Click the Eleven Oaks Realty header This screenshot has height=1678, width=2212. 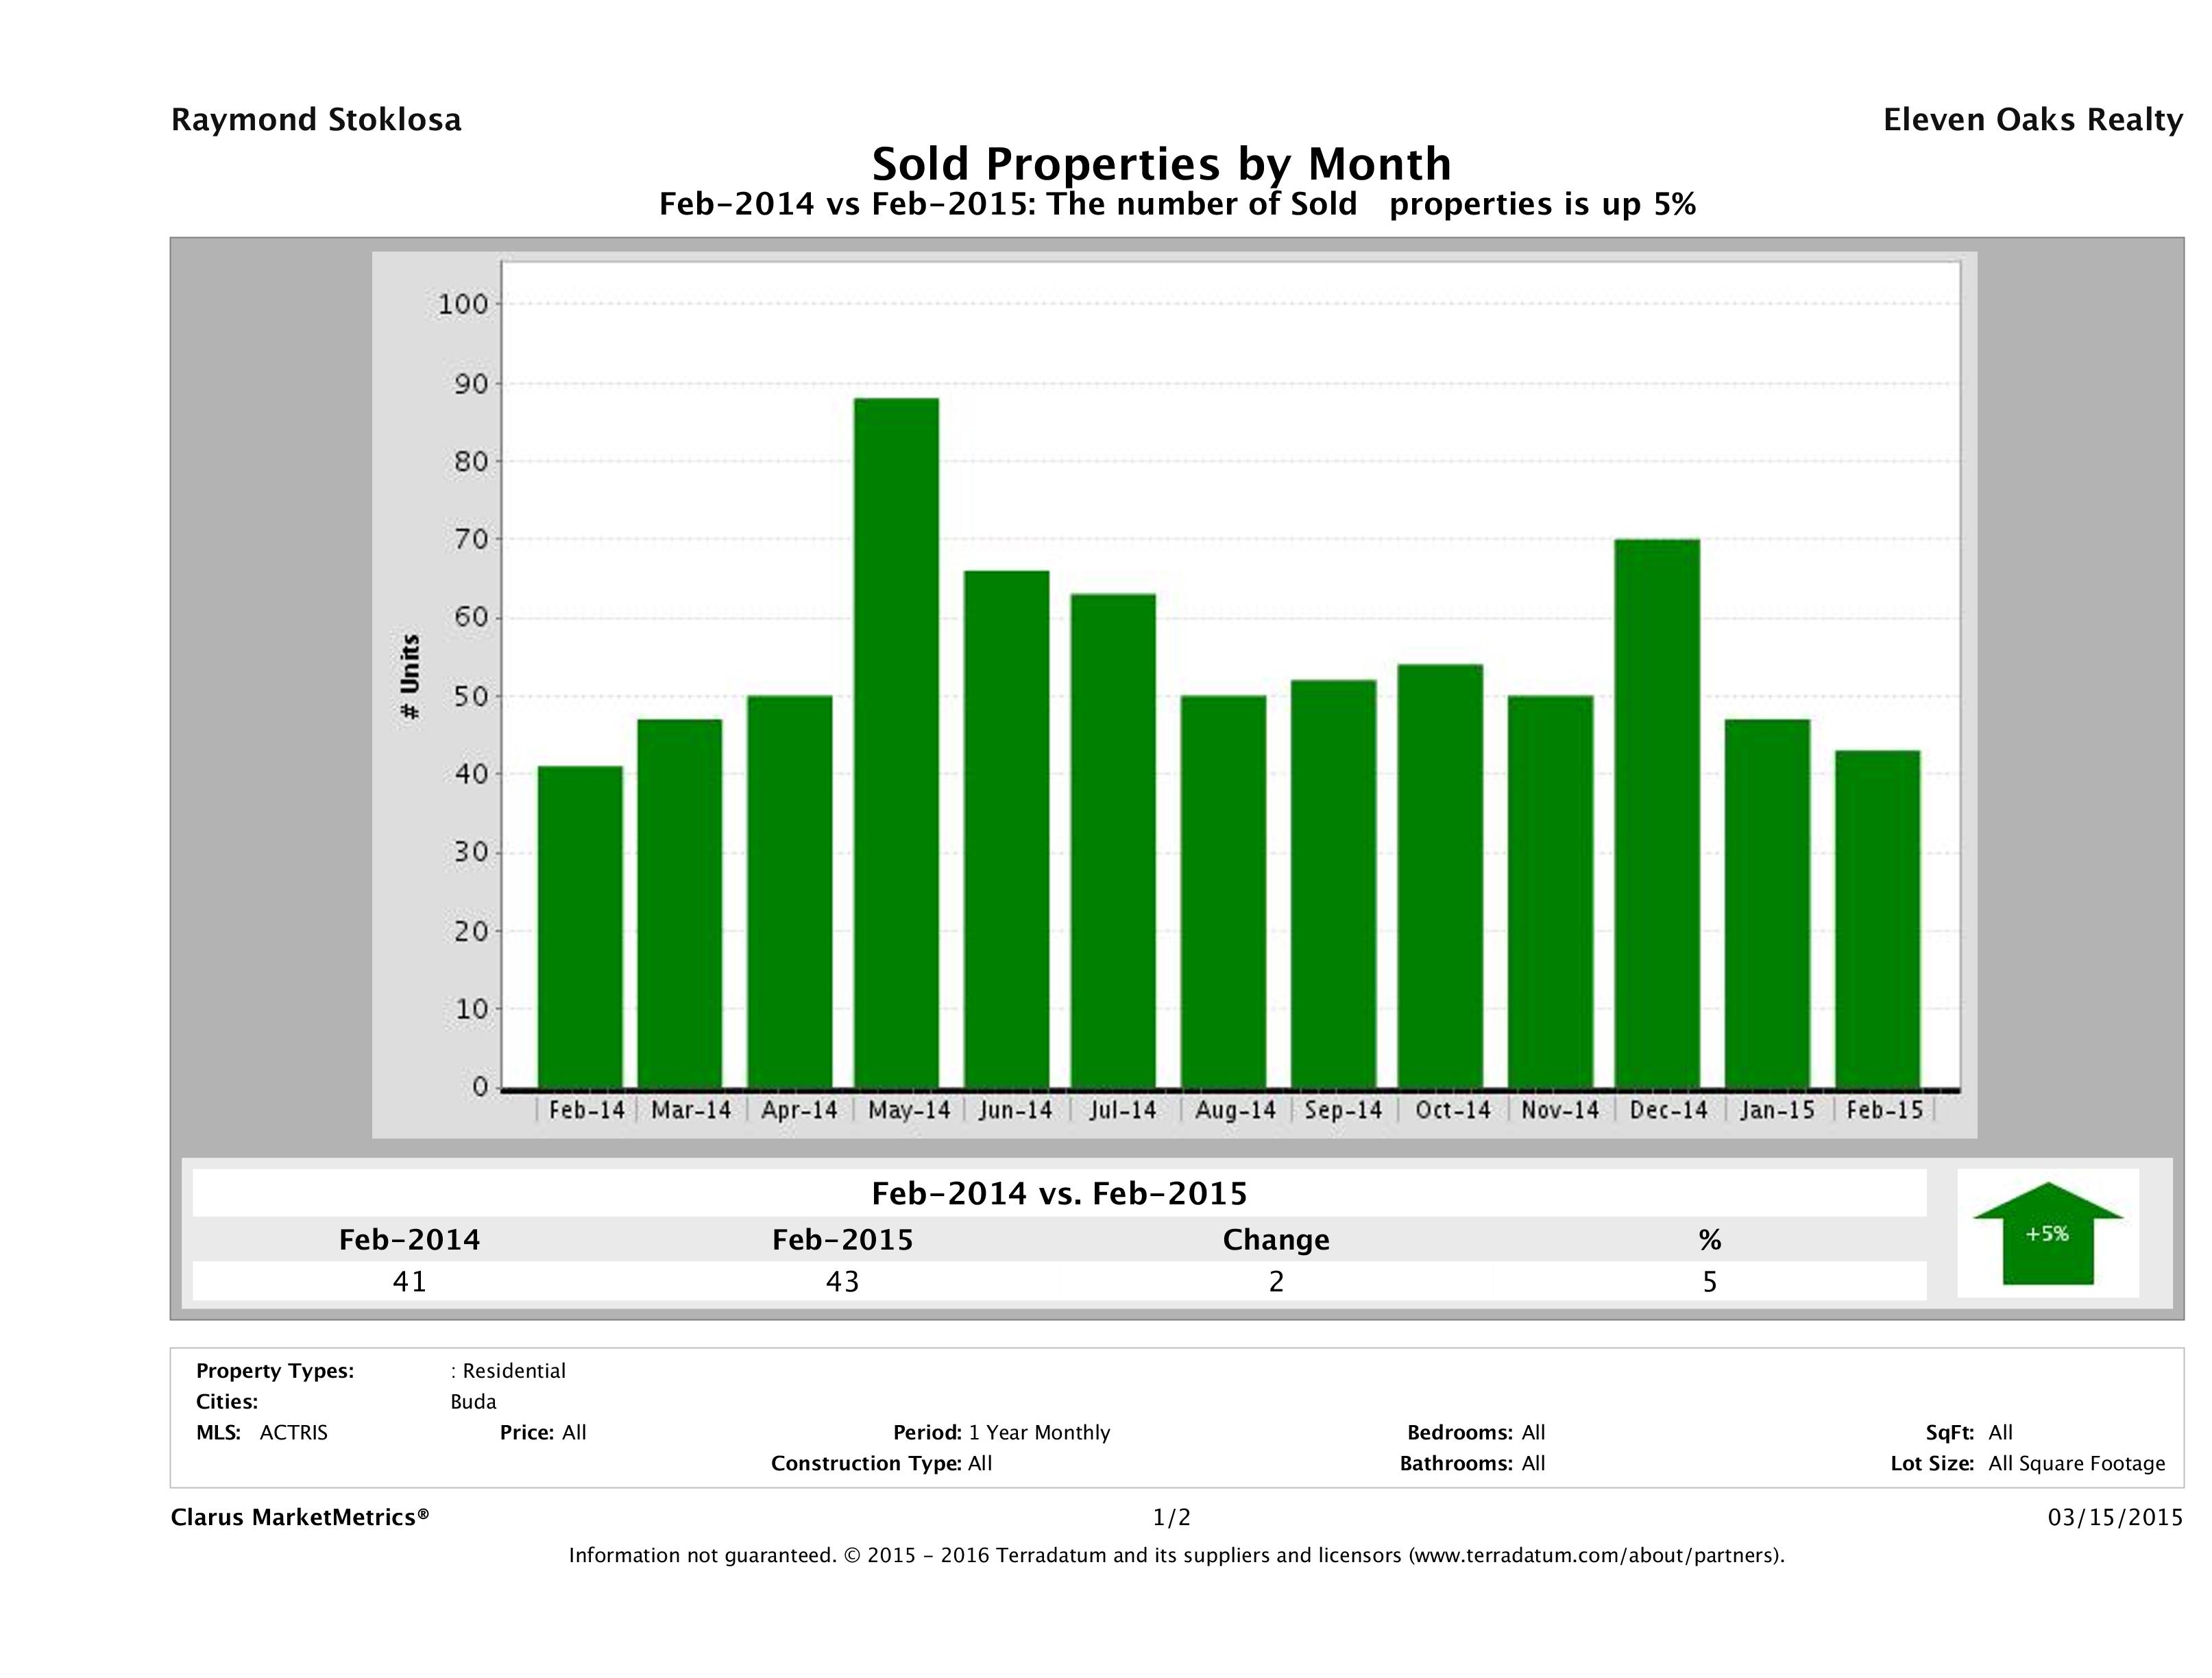click(x=2032, y=120)
